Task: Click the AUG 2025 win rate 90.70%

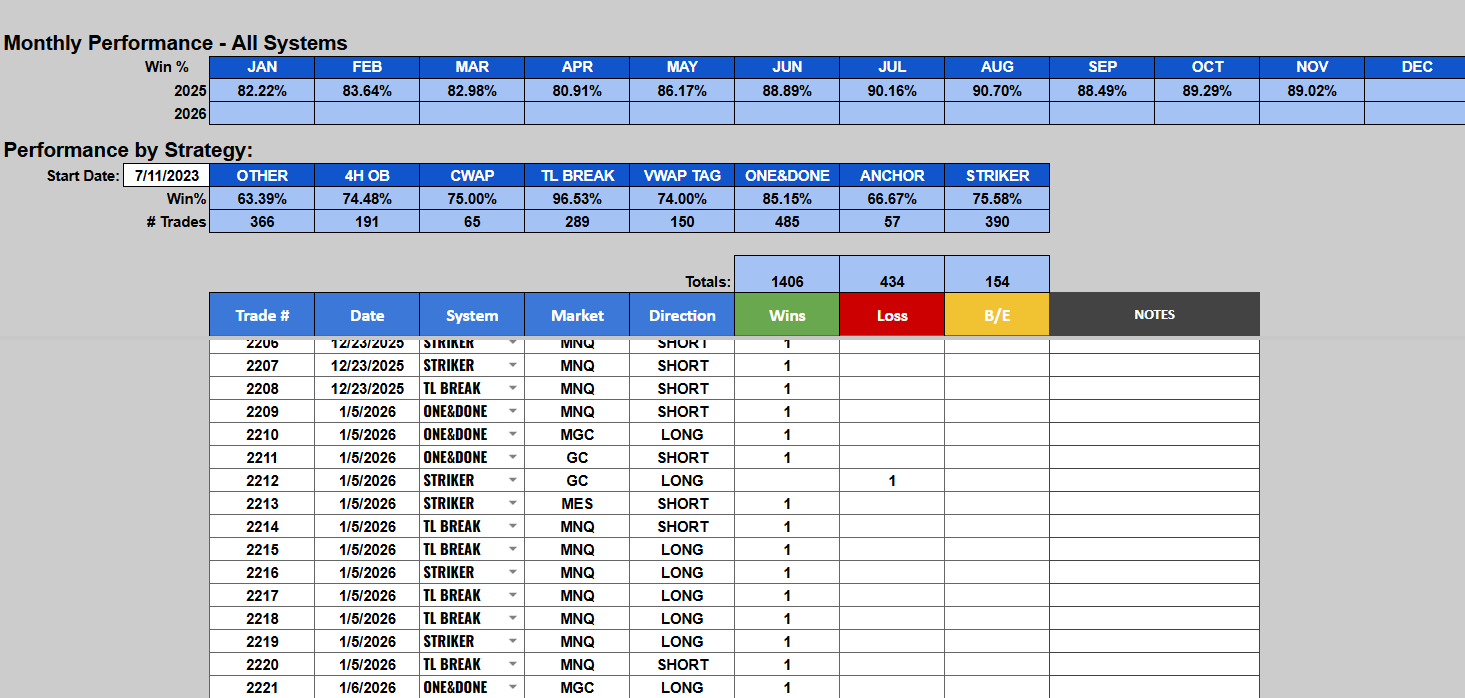Action: click(x=997, y=90)
